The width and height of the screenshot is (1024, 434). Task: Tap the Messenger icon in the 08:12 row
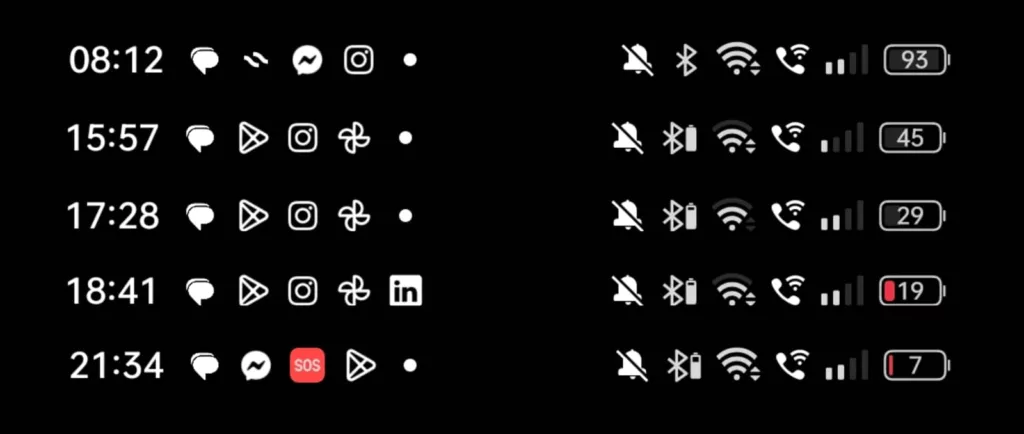pos(307,61)
